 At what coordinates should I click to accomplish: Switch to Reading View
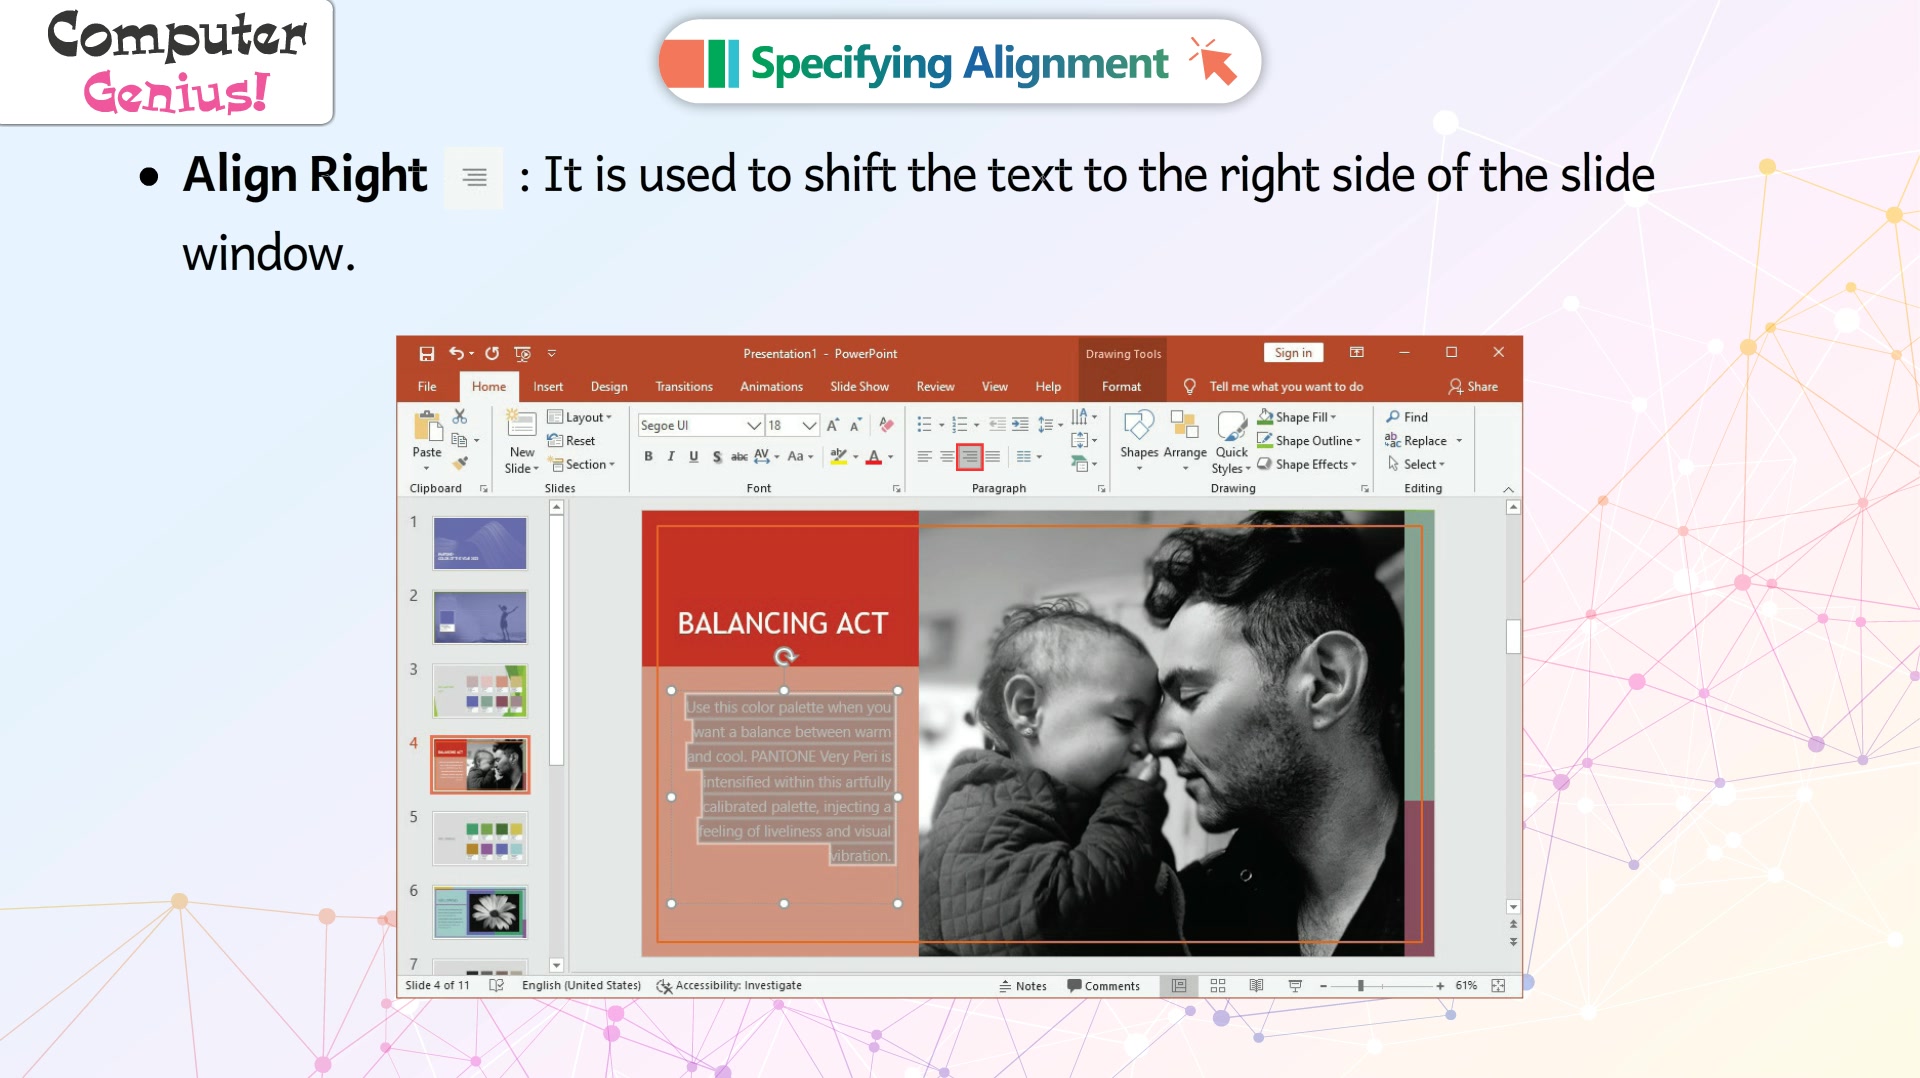coord(1256,985)
